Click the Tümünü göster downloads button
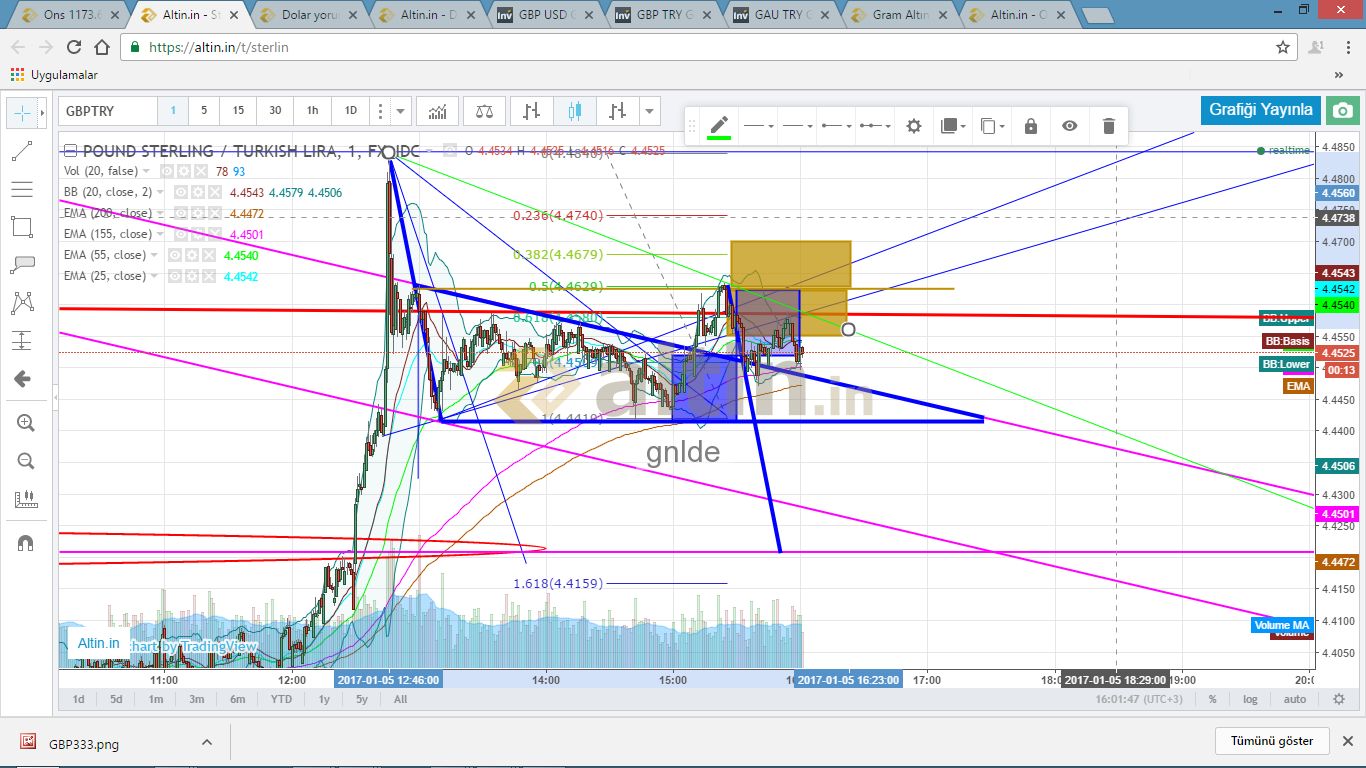This screenshot has height=768, width=1366. 1272,741
